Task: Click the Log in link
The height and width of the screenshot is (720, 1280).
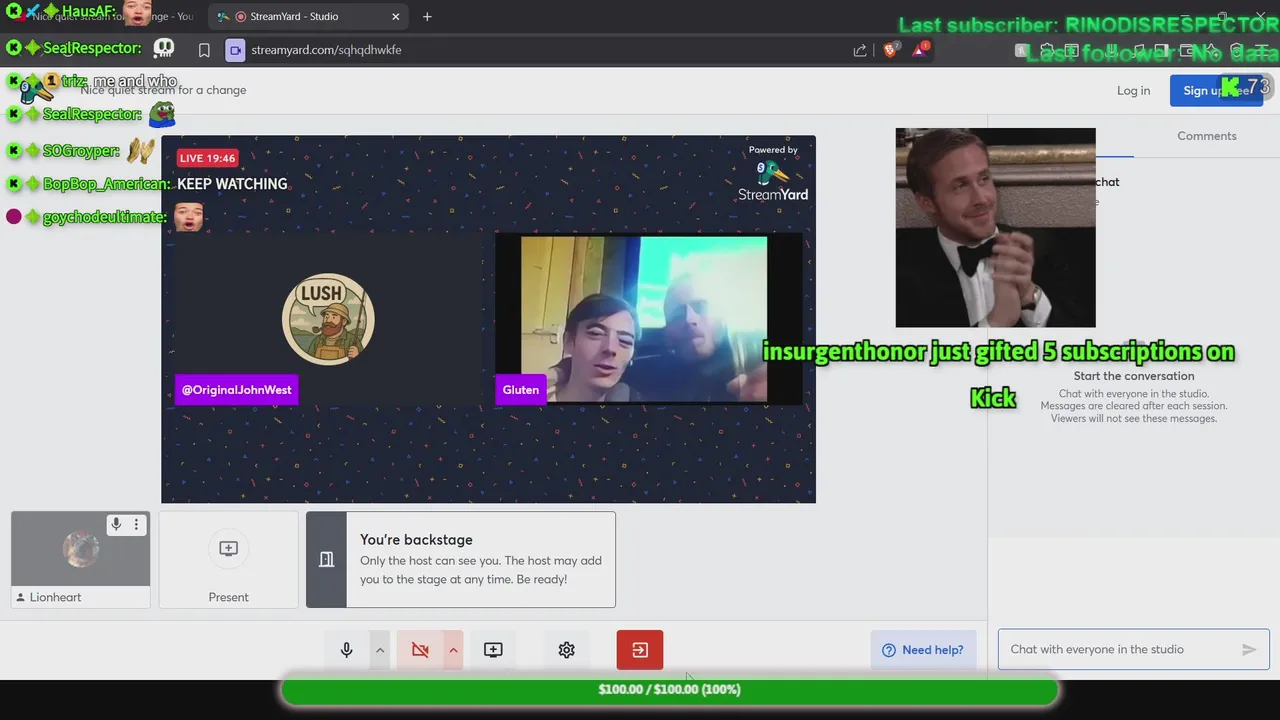Action: point(1133,90)
